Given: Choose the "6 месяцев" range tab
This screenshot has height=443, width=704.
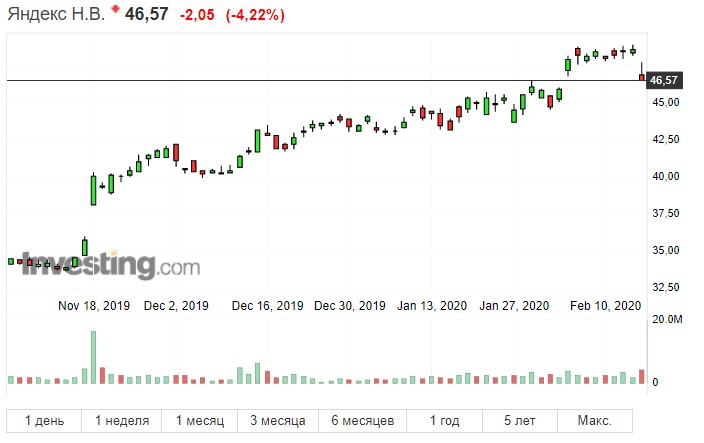Looking at the screenshot, I should pos(362,421).
